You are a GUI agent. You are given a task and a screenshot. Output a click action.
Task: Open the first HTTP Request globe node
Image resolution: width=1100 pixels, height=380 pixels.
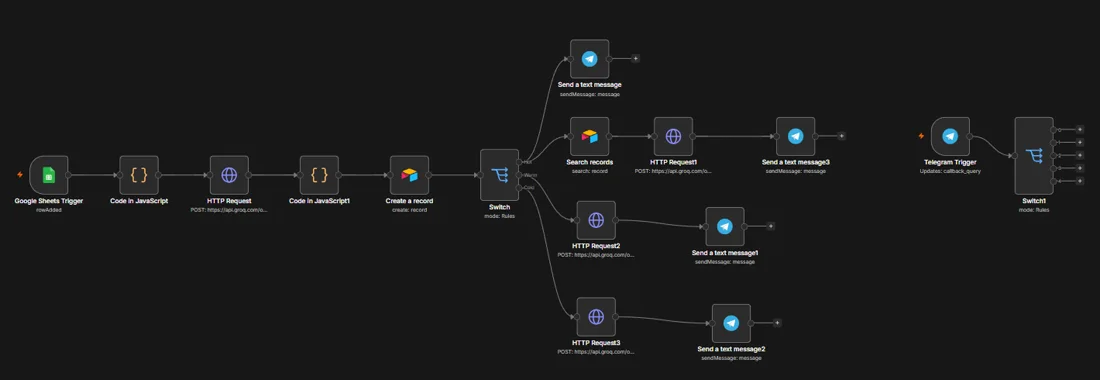pos(229,175)
